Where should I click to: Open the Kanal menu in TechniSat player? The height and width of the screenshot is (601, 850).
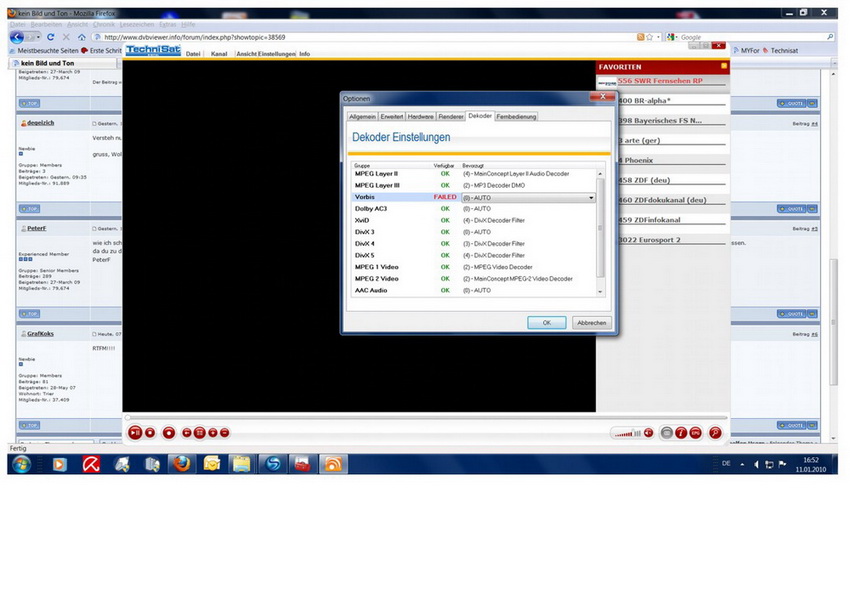219,54
